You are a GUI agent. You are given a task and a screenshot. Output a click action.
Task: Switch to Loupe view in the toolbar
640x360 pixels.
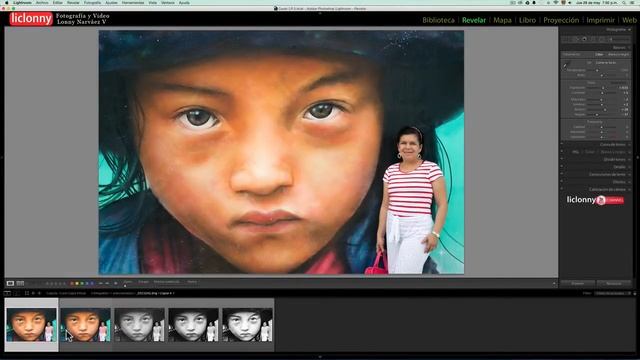pyautogui.click(x=10, y=283)
